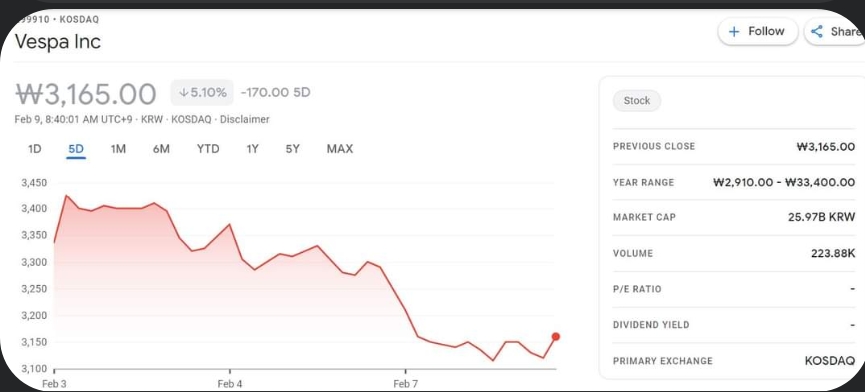Click the Feb 4 marker on the chart axis
This screenshot has height=392, width=865.
[x=229, y=384]
